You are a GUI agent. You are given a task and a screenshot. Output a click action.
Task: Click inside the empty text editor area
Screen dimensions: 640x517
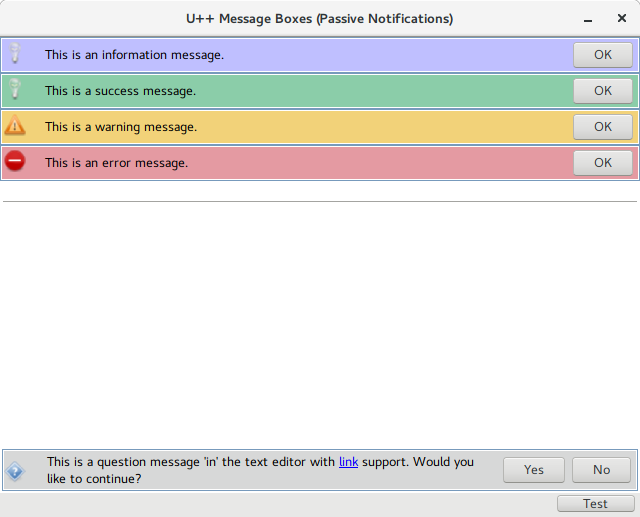[x=320, y=320]
